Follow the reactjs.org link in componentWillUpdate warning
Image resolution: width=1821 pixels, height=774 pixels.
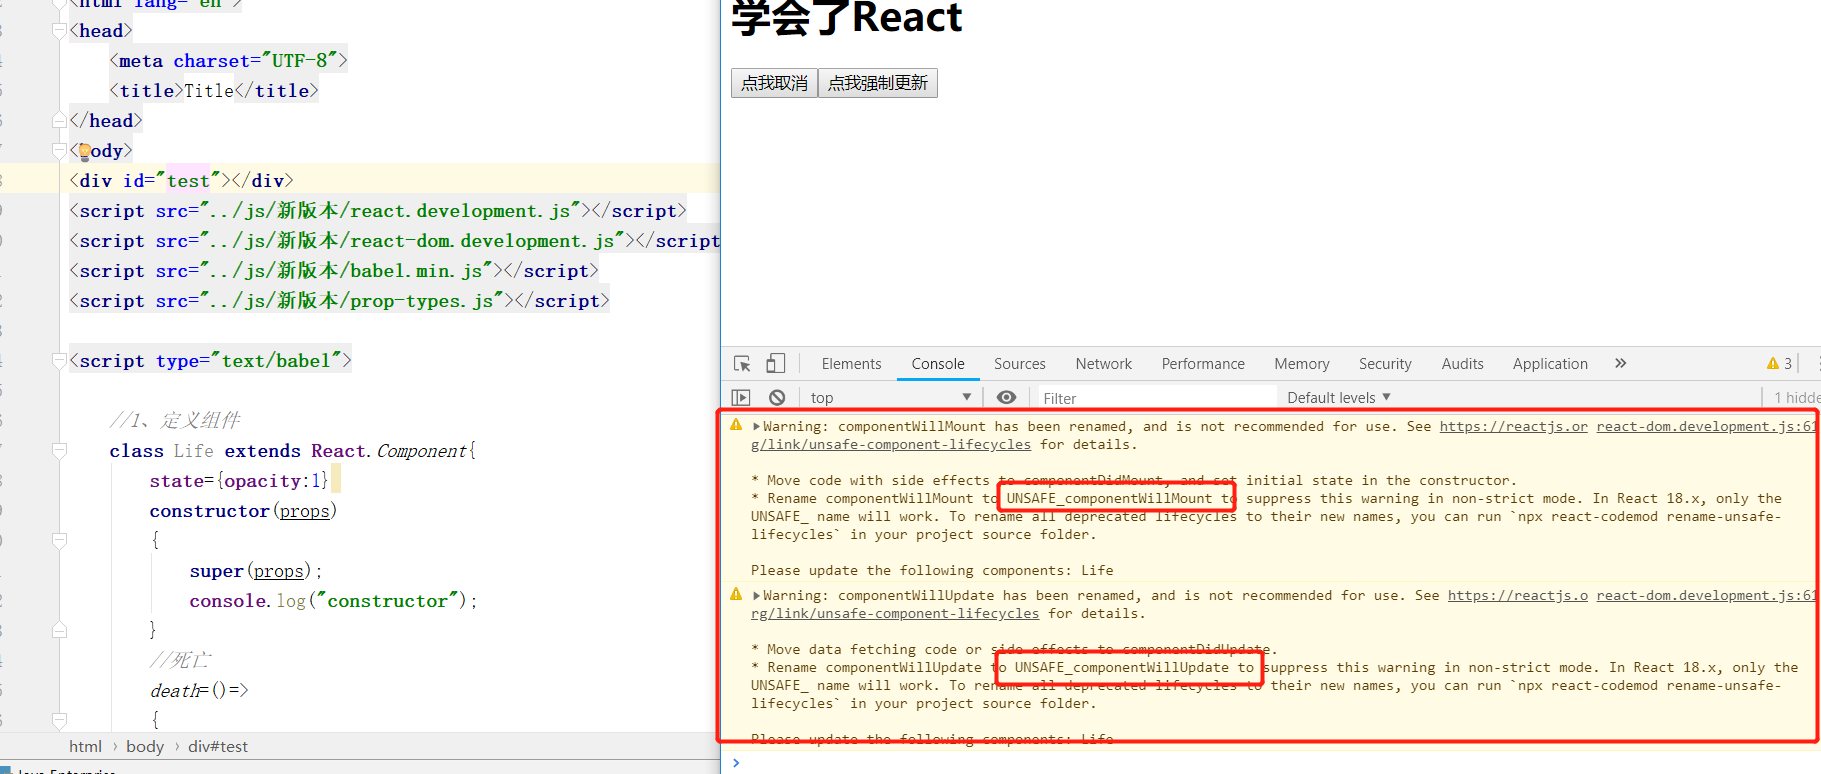point(1517,595)
